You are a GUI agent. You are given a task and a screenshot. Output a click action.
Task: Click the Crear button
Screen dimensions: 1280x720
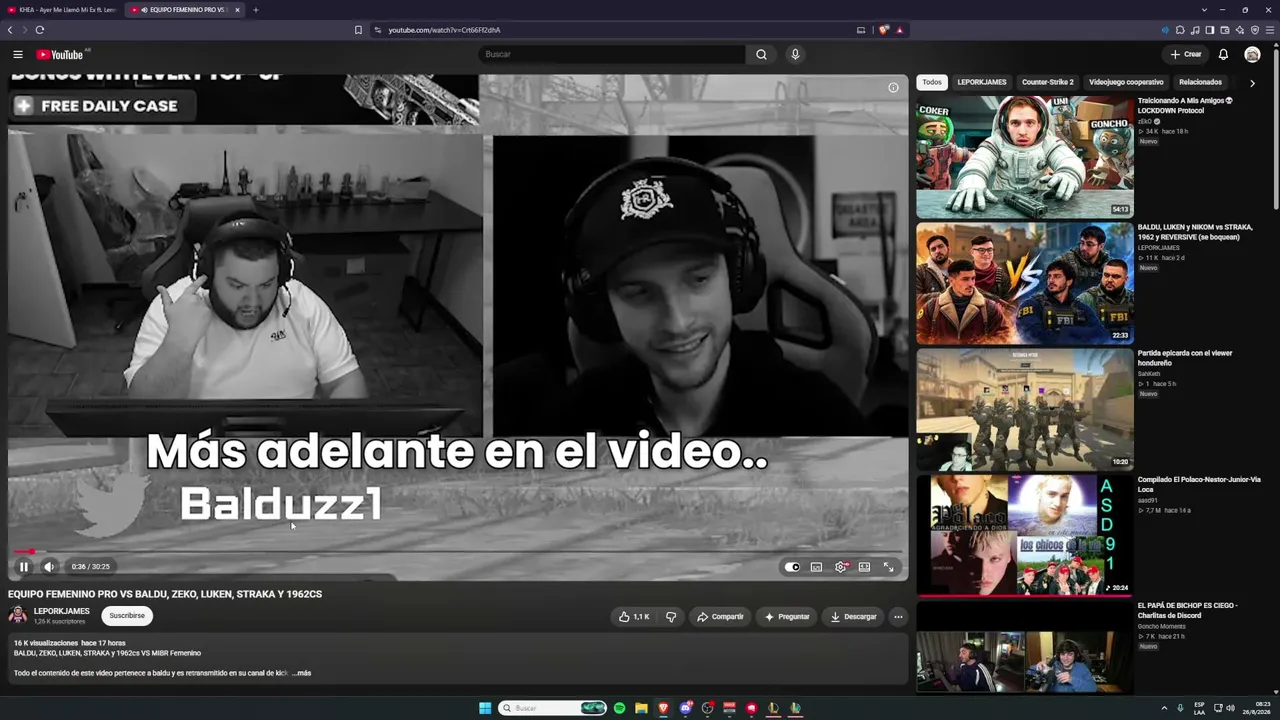point(1185,54)
